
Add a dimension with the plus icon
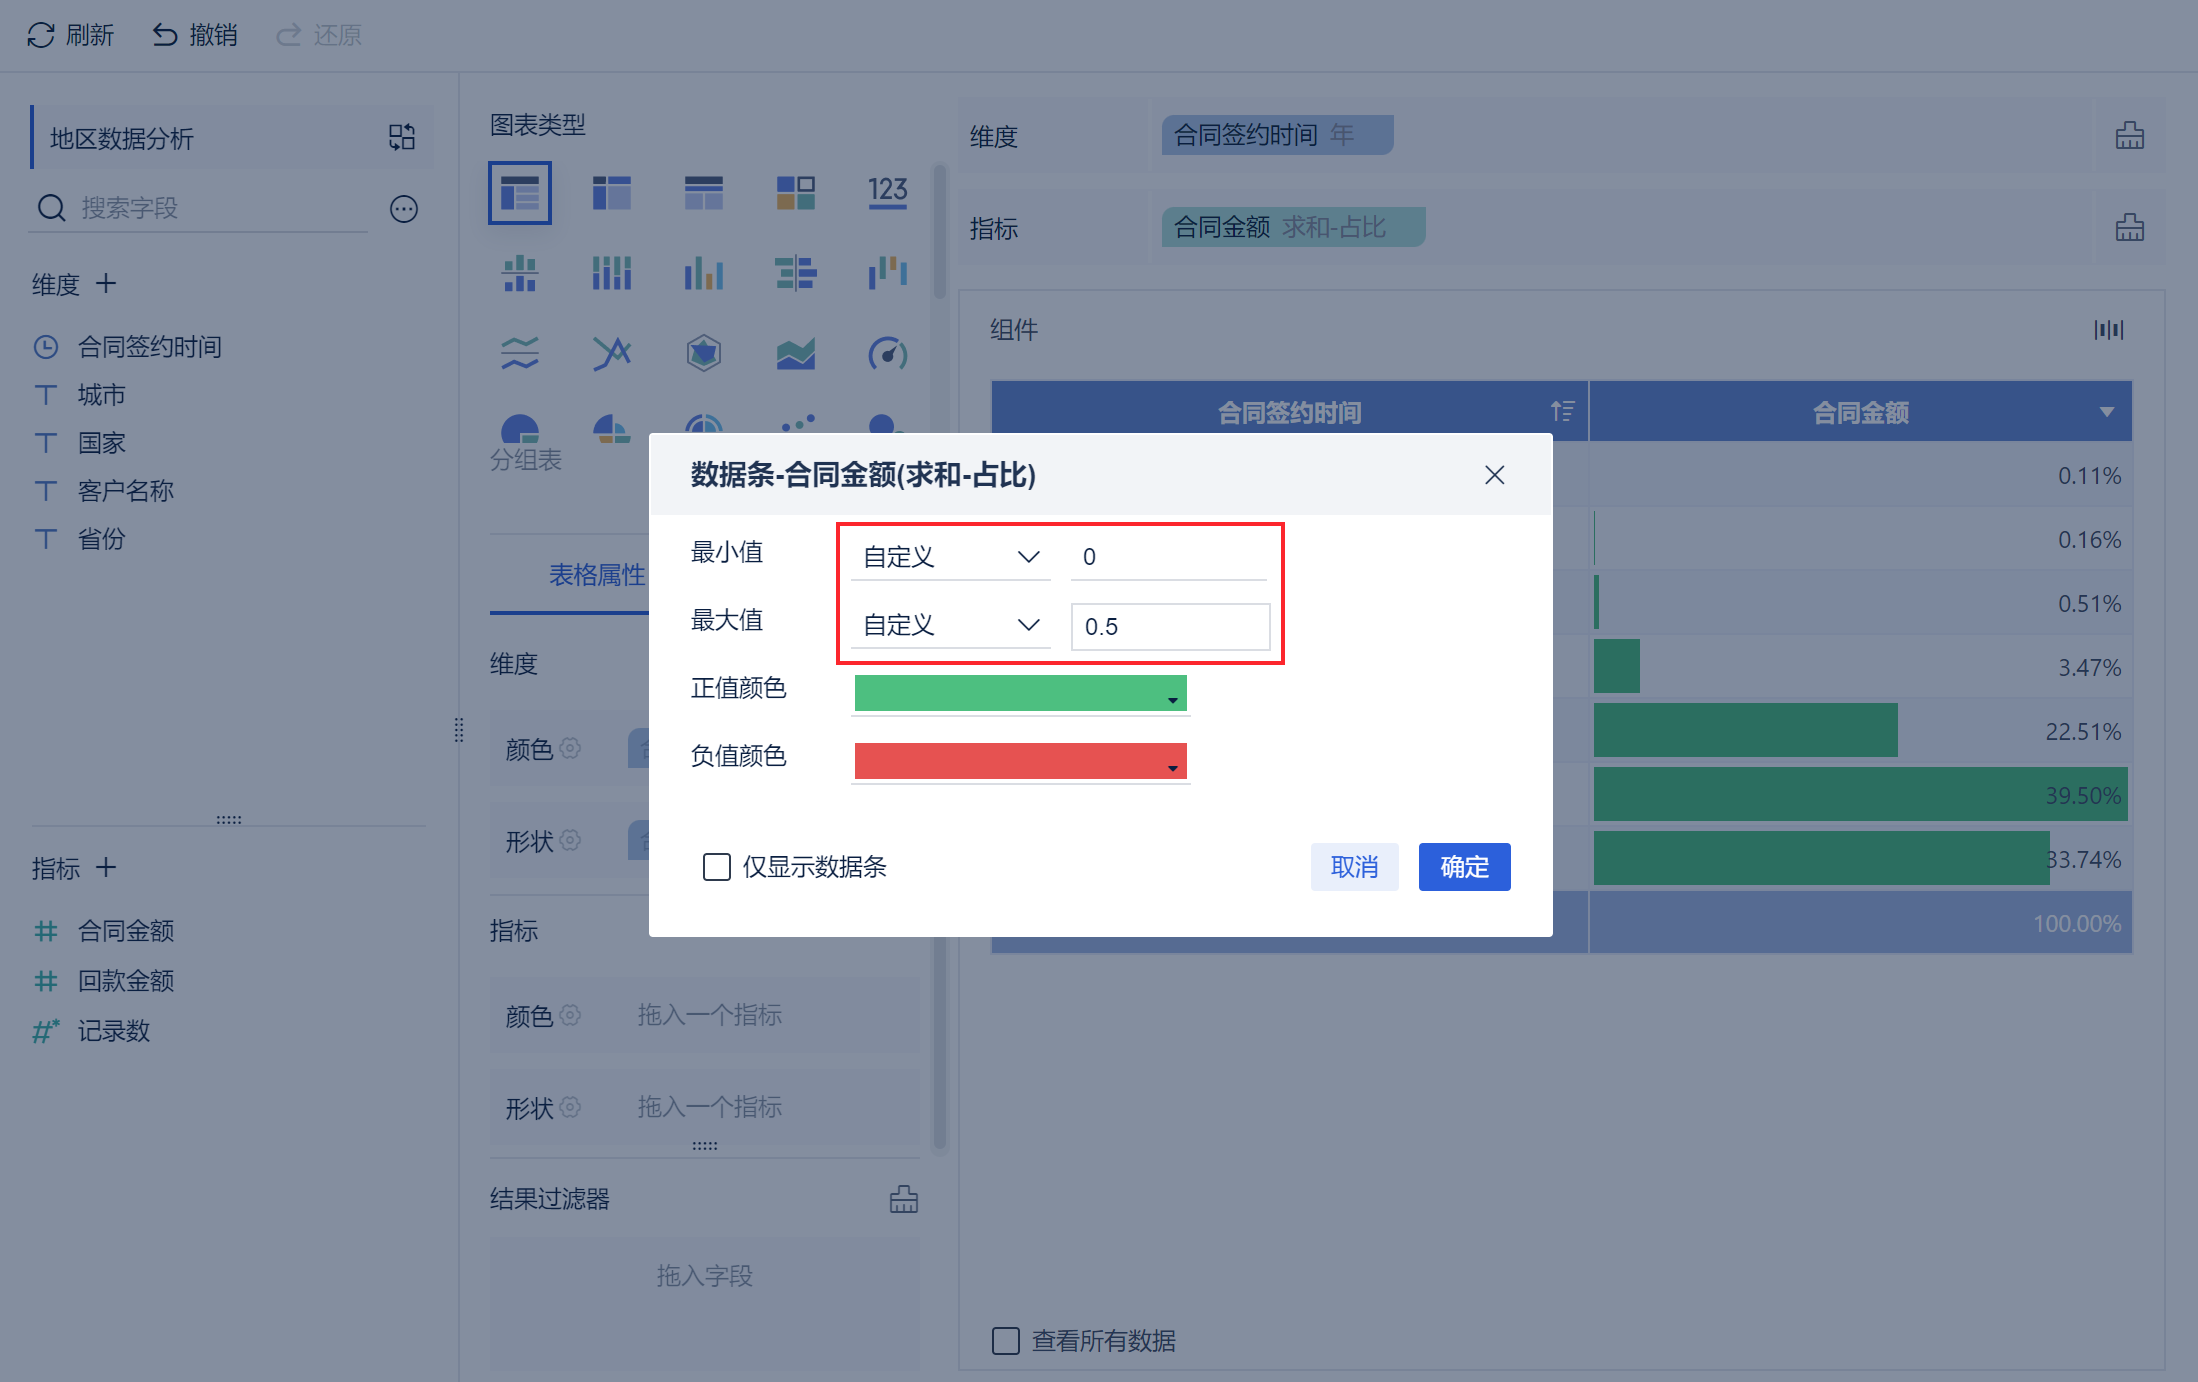click(x=106, y=284)
